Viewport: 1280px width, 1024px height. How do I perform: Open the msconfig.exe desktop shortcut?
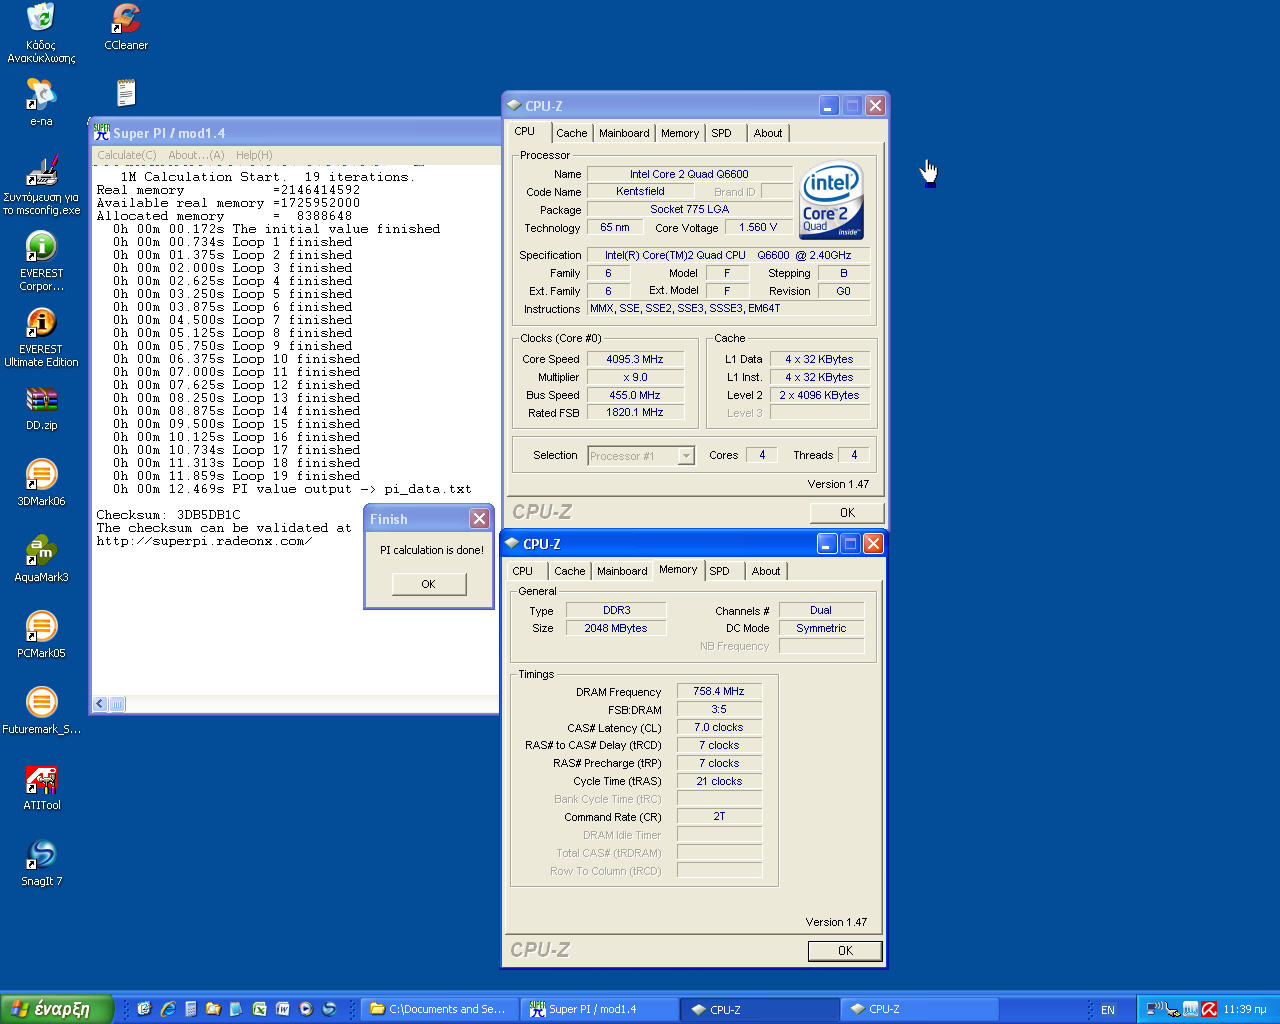click(x=41, y=185)
